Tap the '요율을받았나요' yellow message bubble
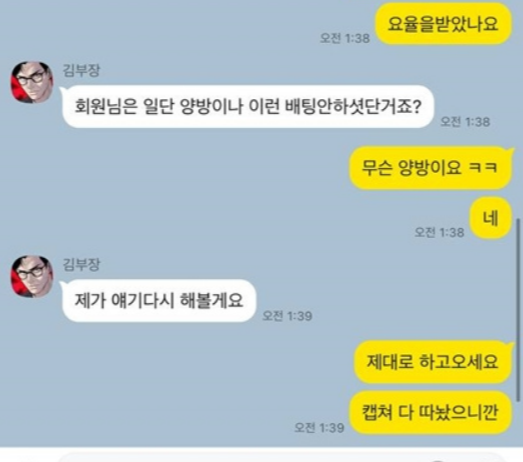 (x=443, y=24)
